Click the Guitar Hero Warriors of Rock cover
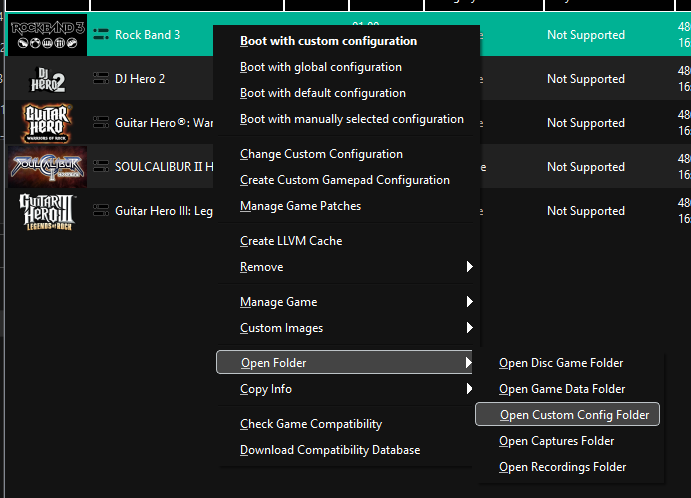This screenshot has height=498, width=691. (48, 123)
